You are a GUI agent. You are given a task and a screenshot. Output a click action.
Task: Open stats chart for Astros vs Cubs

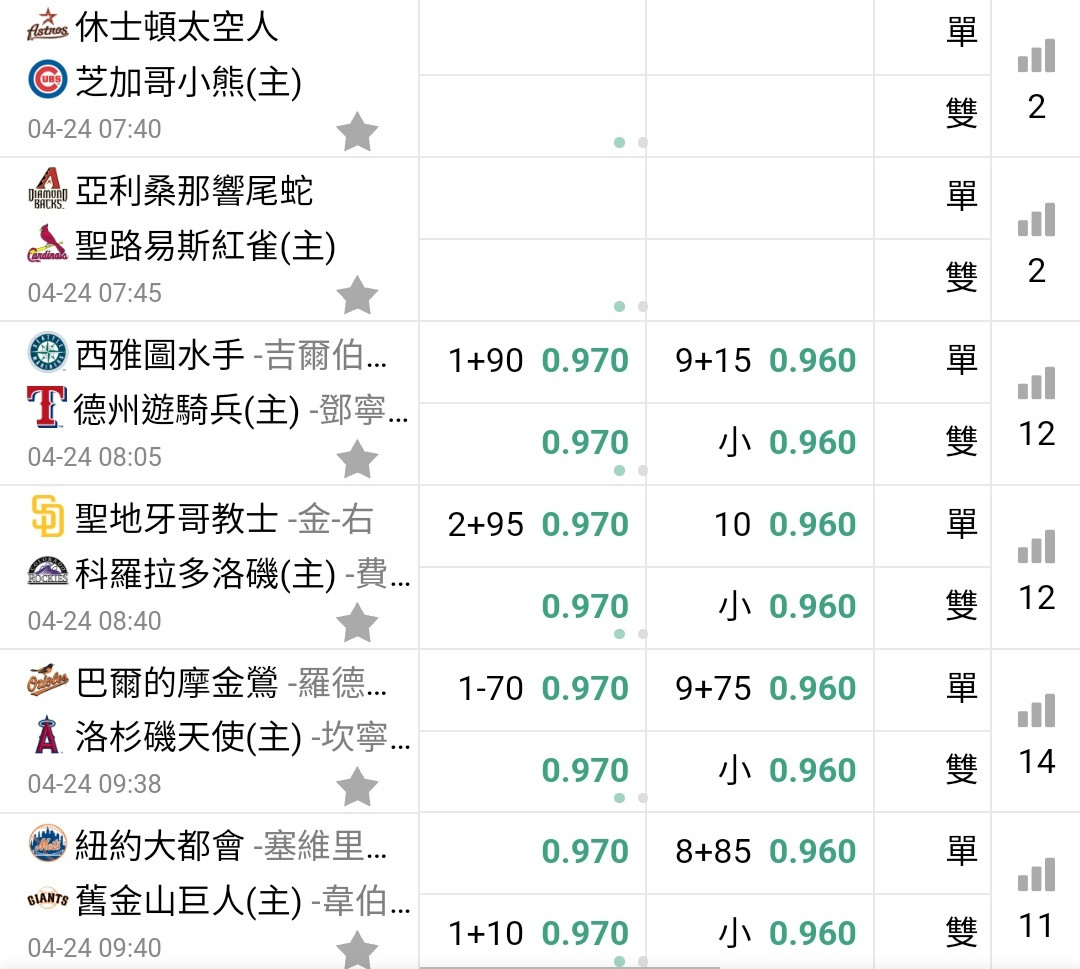click(x=1037, y=56)
